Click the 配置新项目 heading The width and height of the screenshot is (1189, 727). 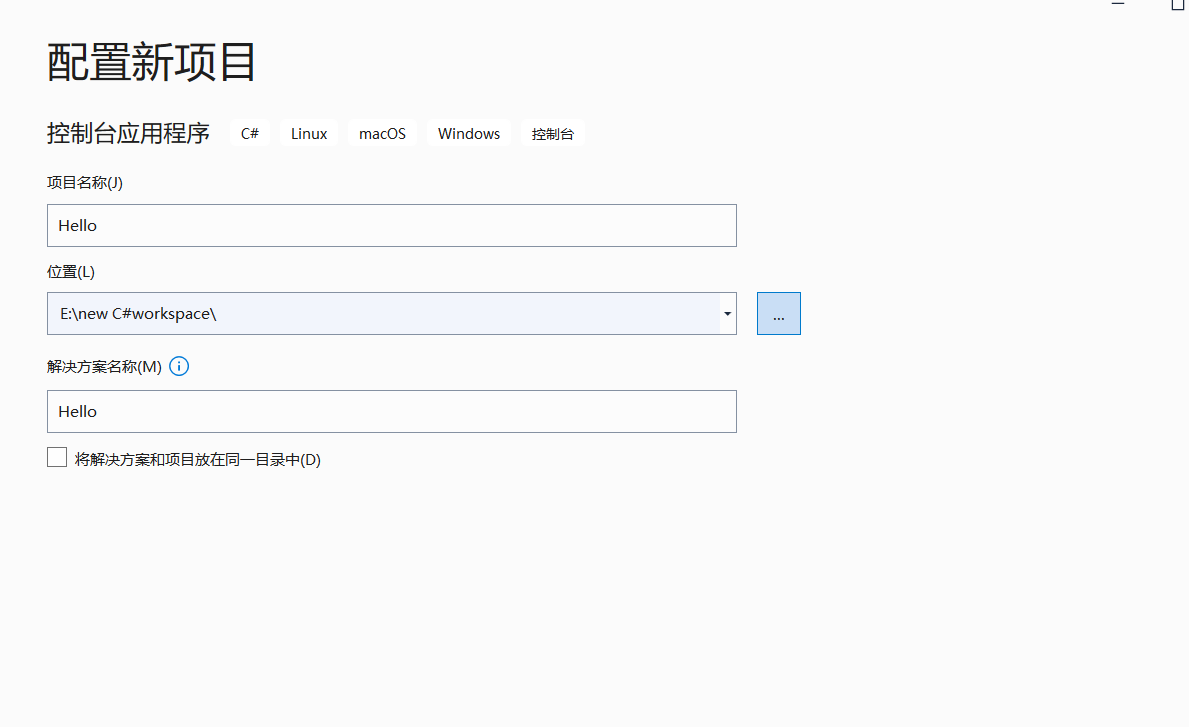click(152, 62)
